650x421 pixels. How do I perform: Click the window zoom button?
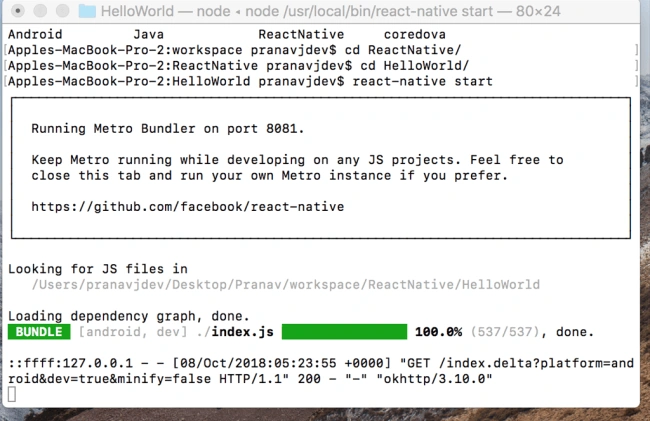click(x=63, y=11)
